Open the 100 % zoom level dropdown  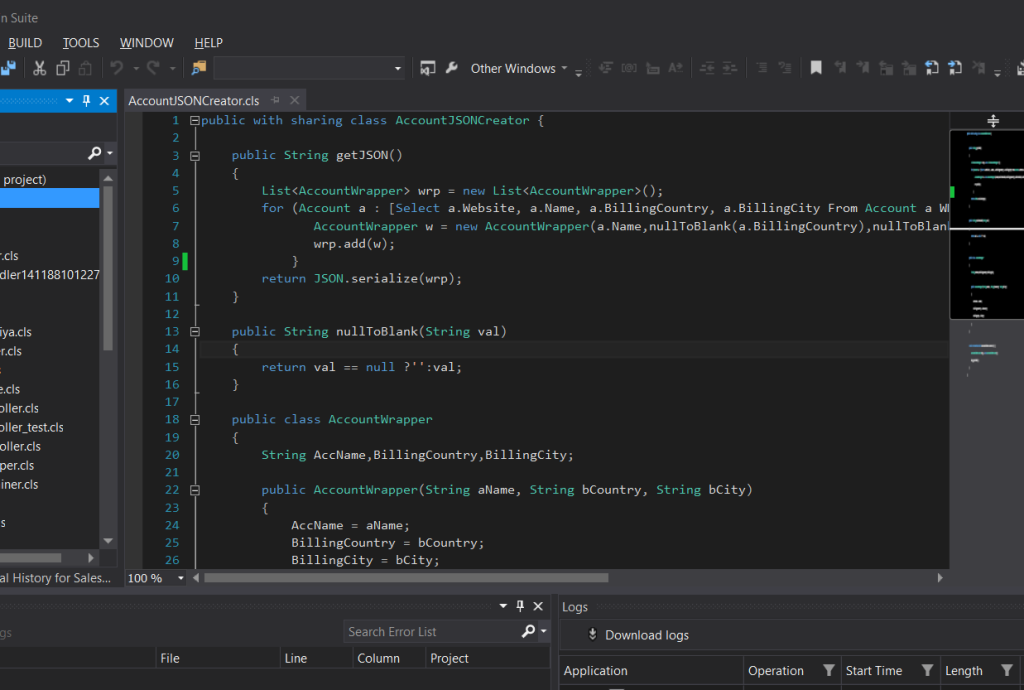click(181, 578)
